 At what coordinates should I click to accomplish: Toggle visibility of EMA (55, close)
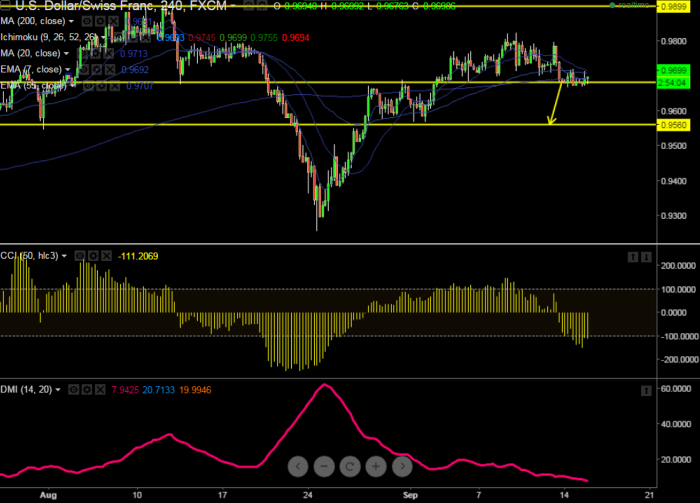coord(88,86)
